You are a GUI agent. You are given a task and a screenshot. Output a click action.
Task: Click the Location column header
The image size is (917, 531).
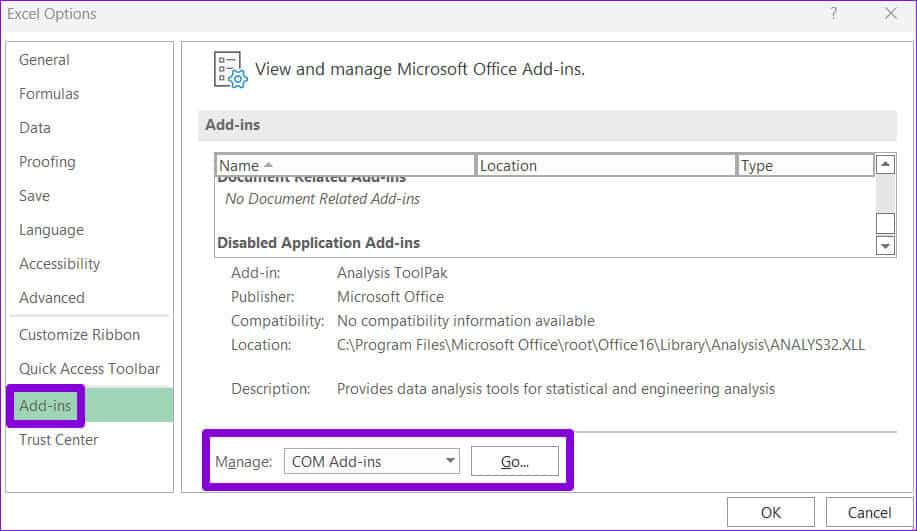coord(606,165)
